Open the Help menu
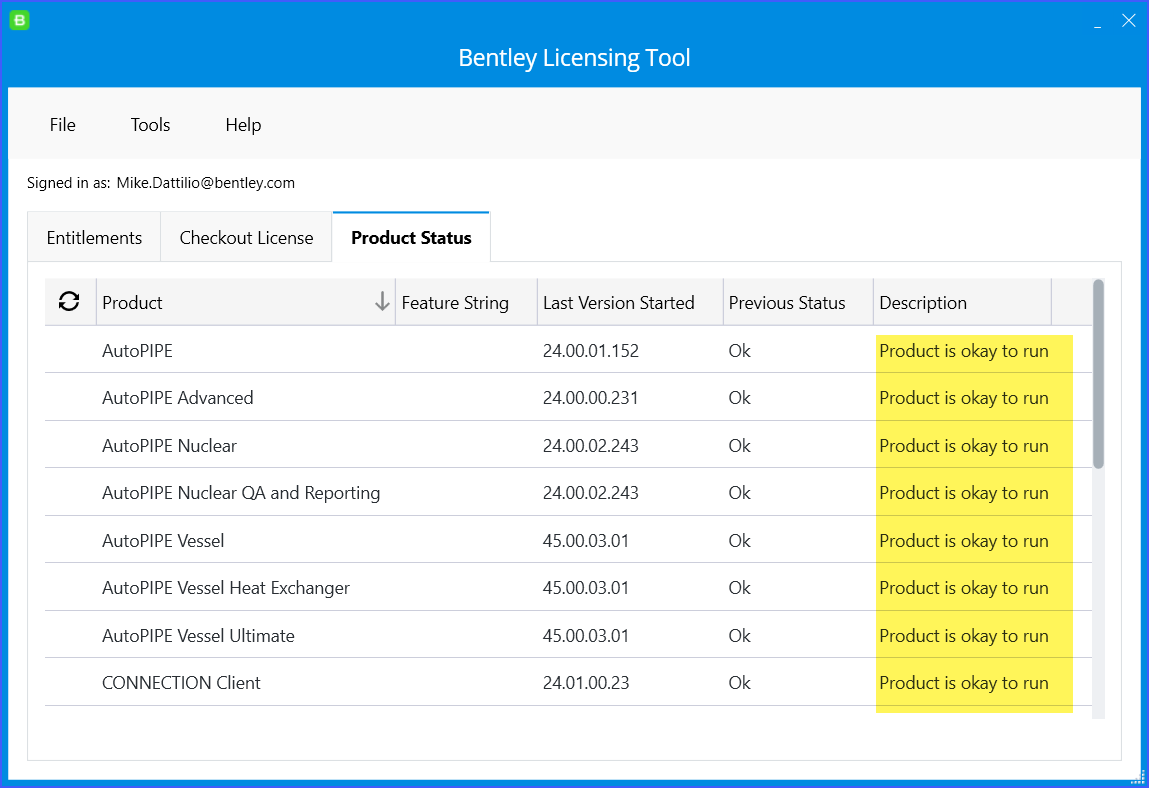1149x788 pixels. [243, 125]
